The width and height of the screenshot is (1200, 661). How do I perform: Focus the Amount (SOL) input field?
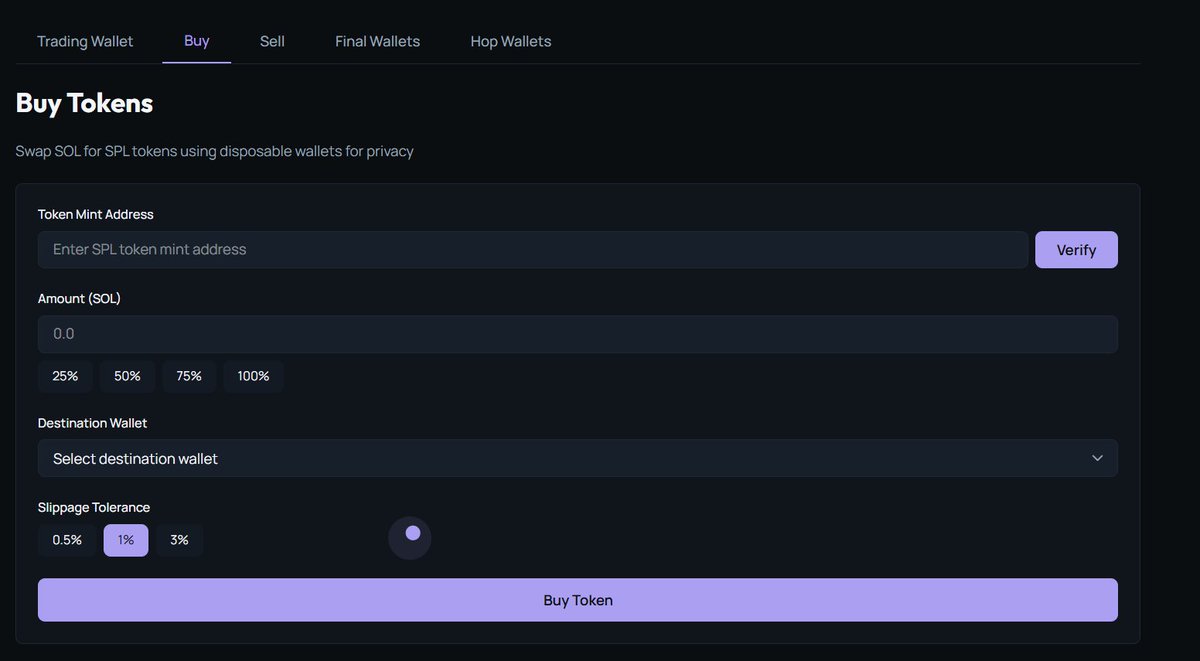pos(578,334)
